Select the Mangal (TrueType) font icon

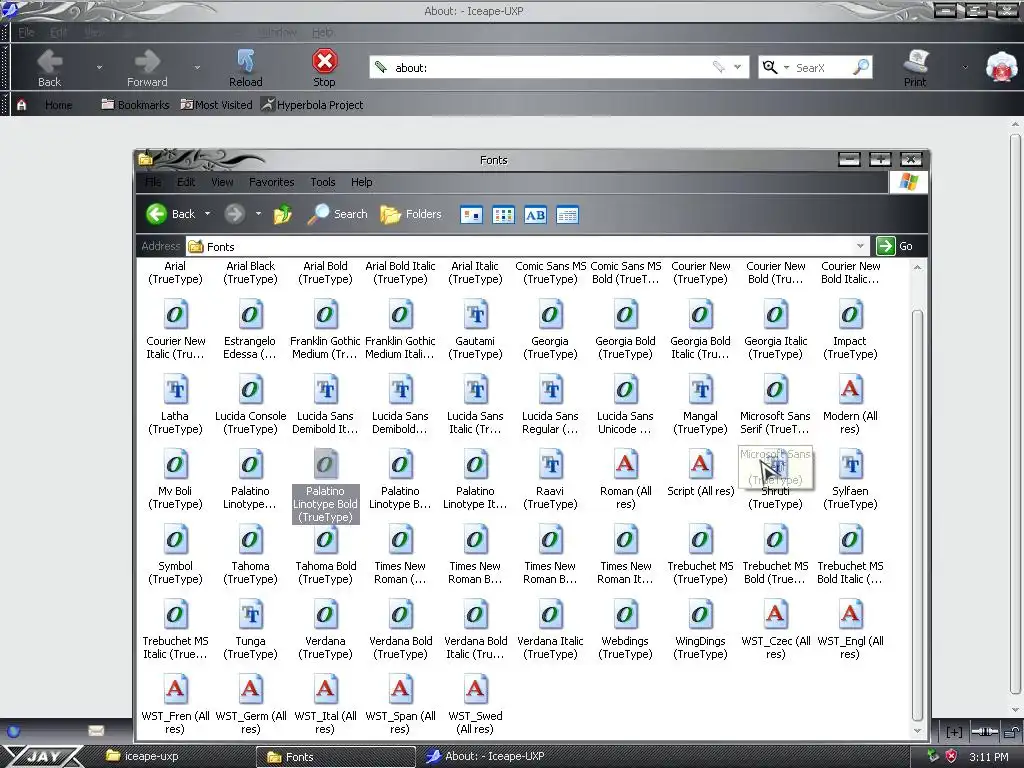point(700,390)
